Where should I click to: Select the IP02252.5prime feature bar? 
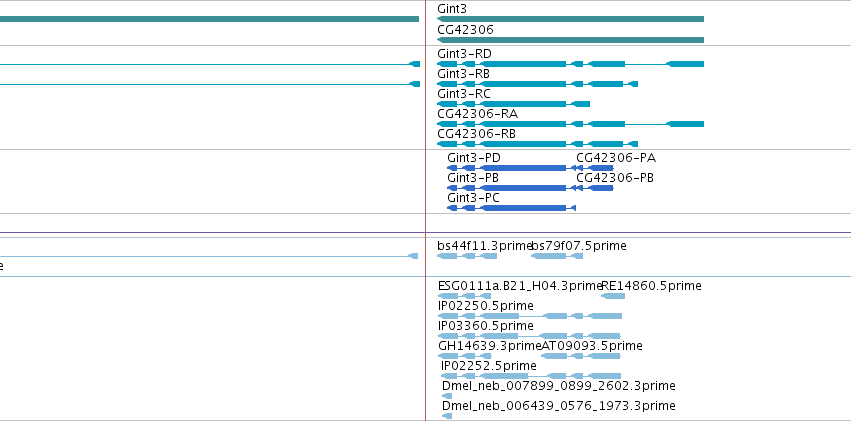click(531, 377)
